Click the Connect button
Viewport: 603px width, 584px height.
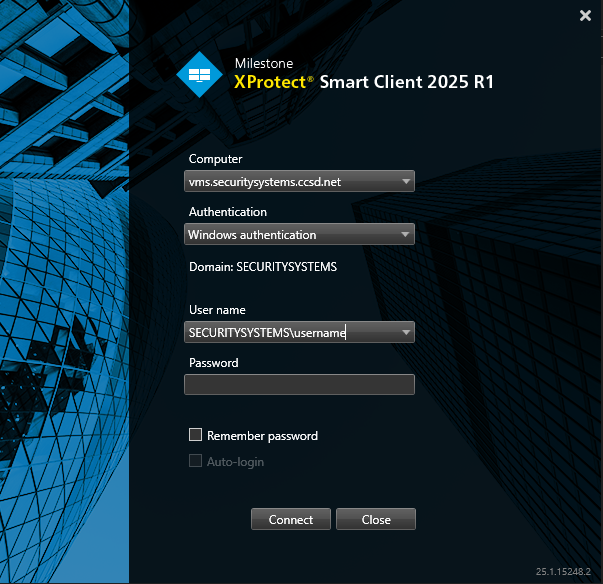291,519
